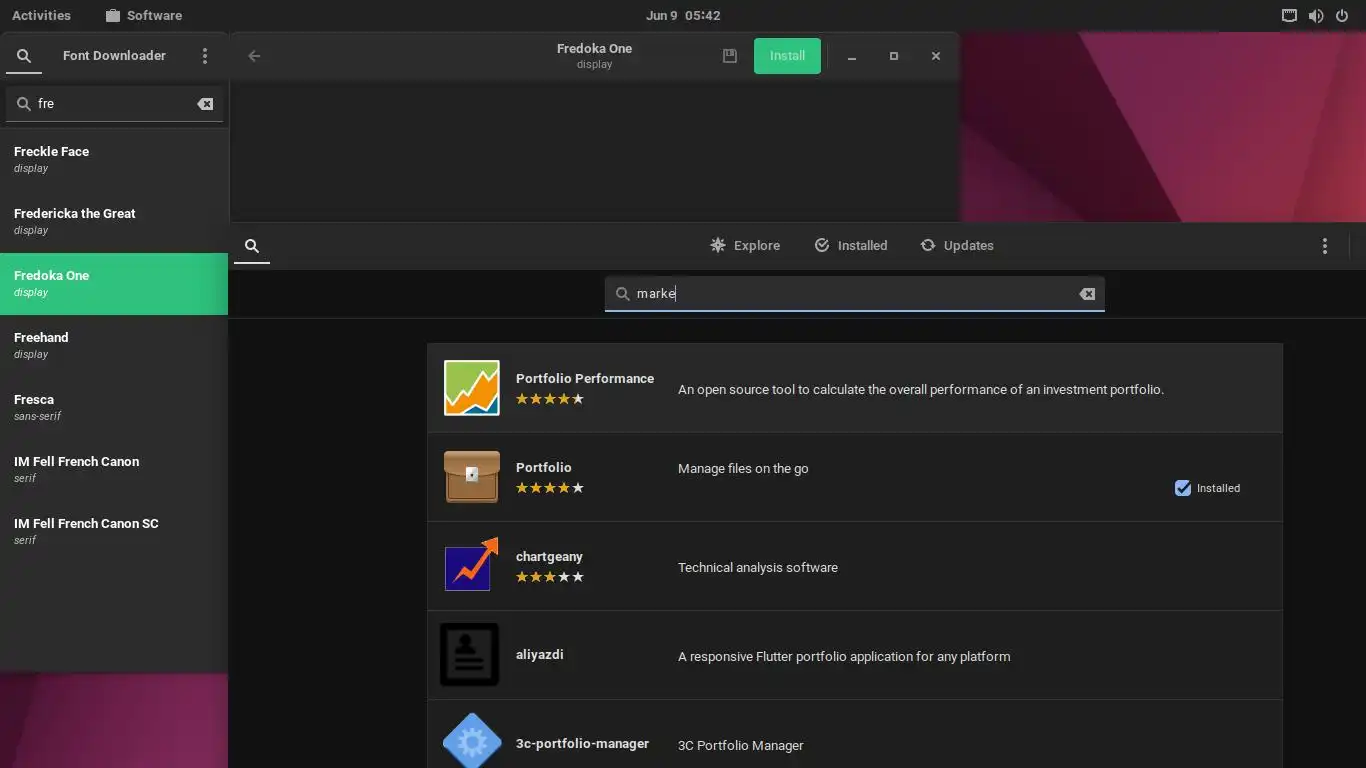Click the 'aliyazdi' result name
The image size is (1366, 768).
(540, 655)
